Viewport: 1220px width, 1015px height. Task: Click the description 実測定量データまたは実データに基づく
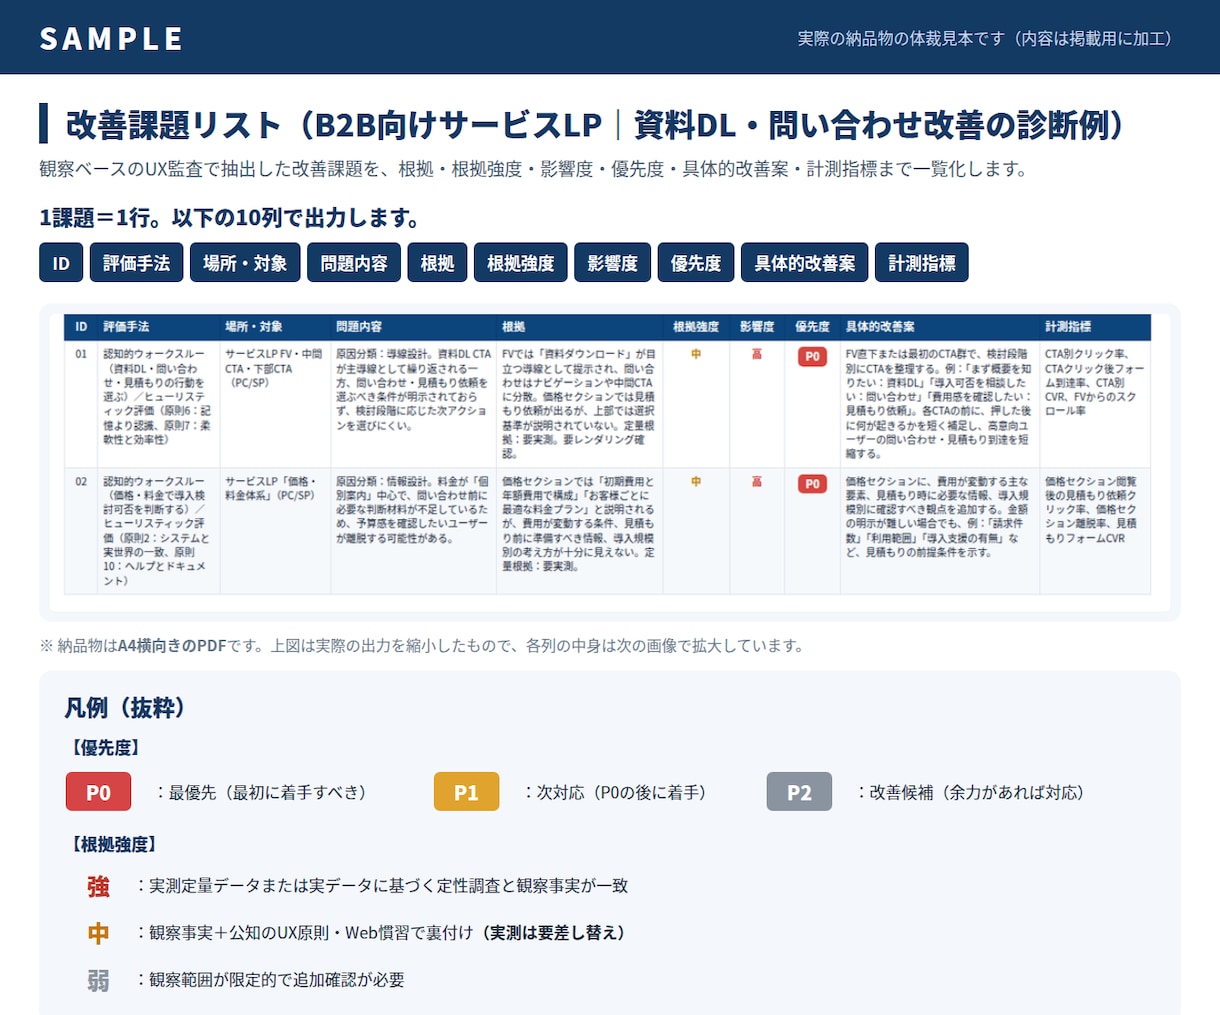point(388,885)
